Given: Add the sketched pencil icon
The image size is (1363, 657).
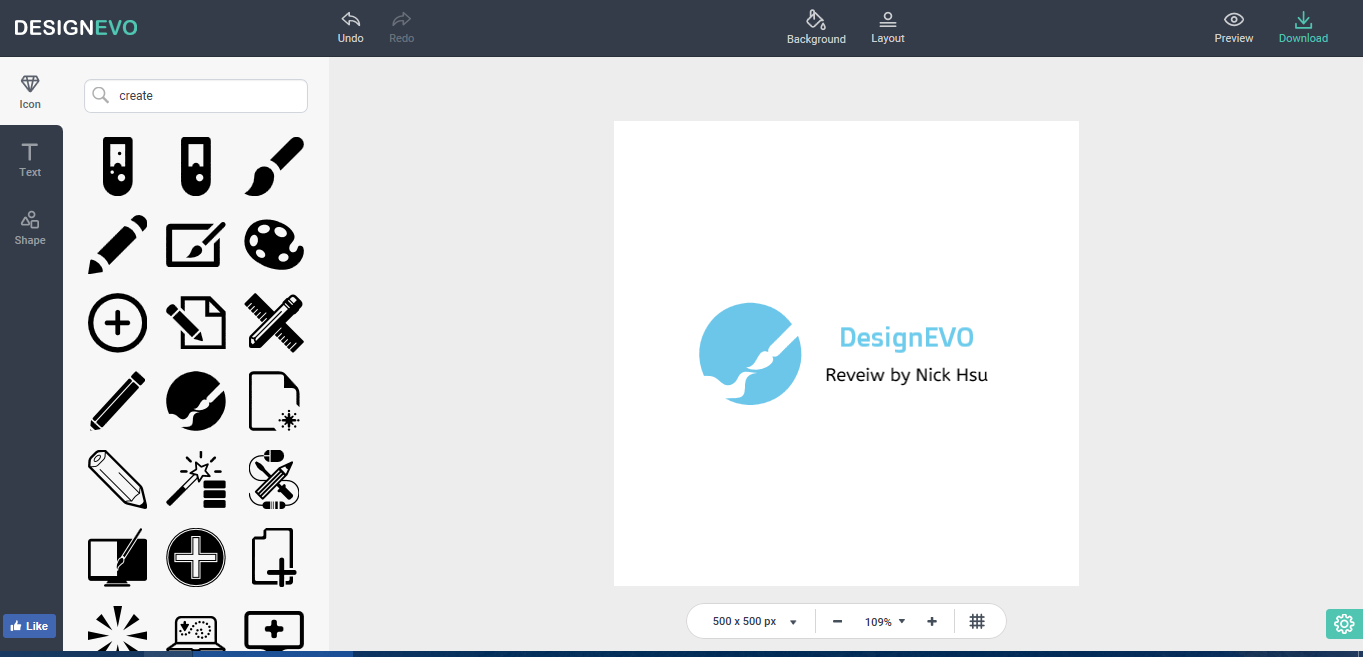Looking at the screenshot, I should coord(118,479).
